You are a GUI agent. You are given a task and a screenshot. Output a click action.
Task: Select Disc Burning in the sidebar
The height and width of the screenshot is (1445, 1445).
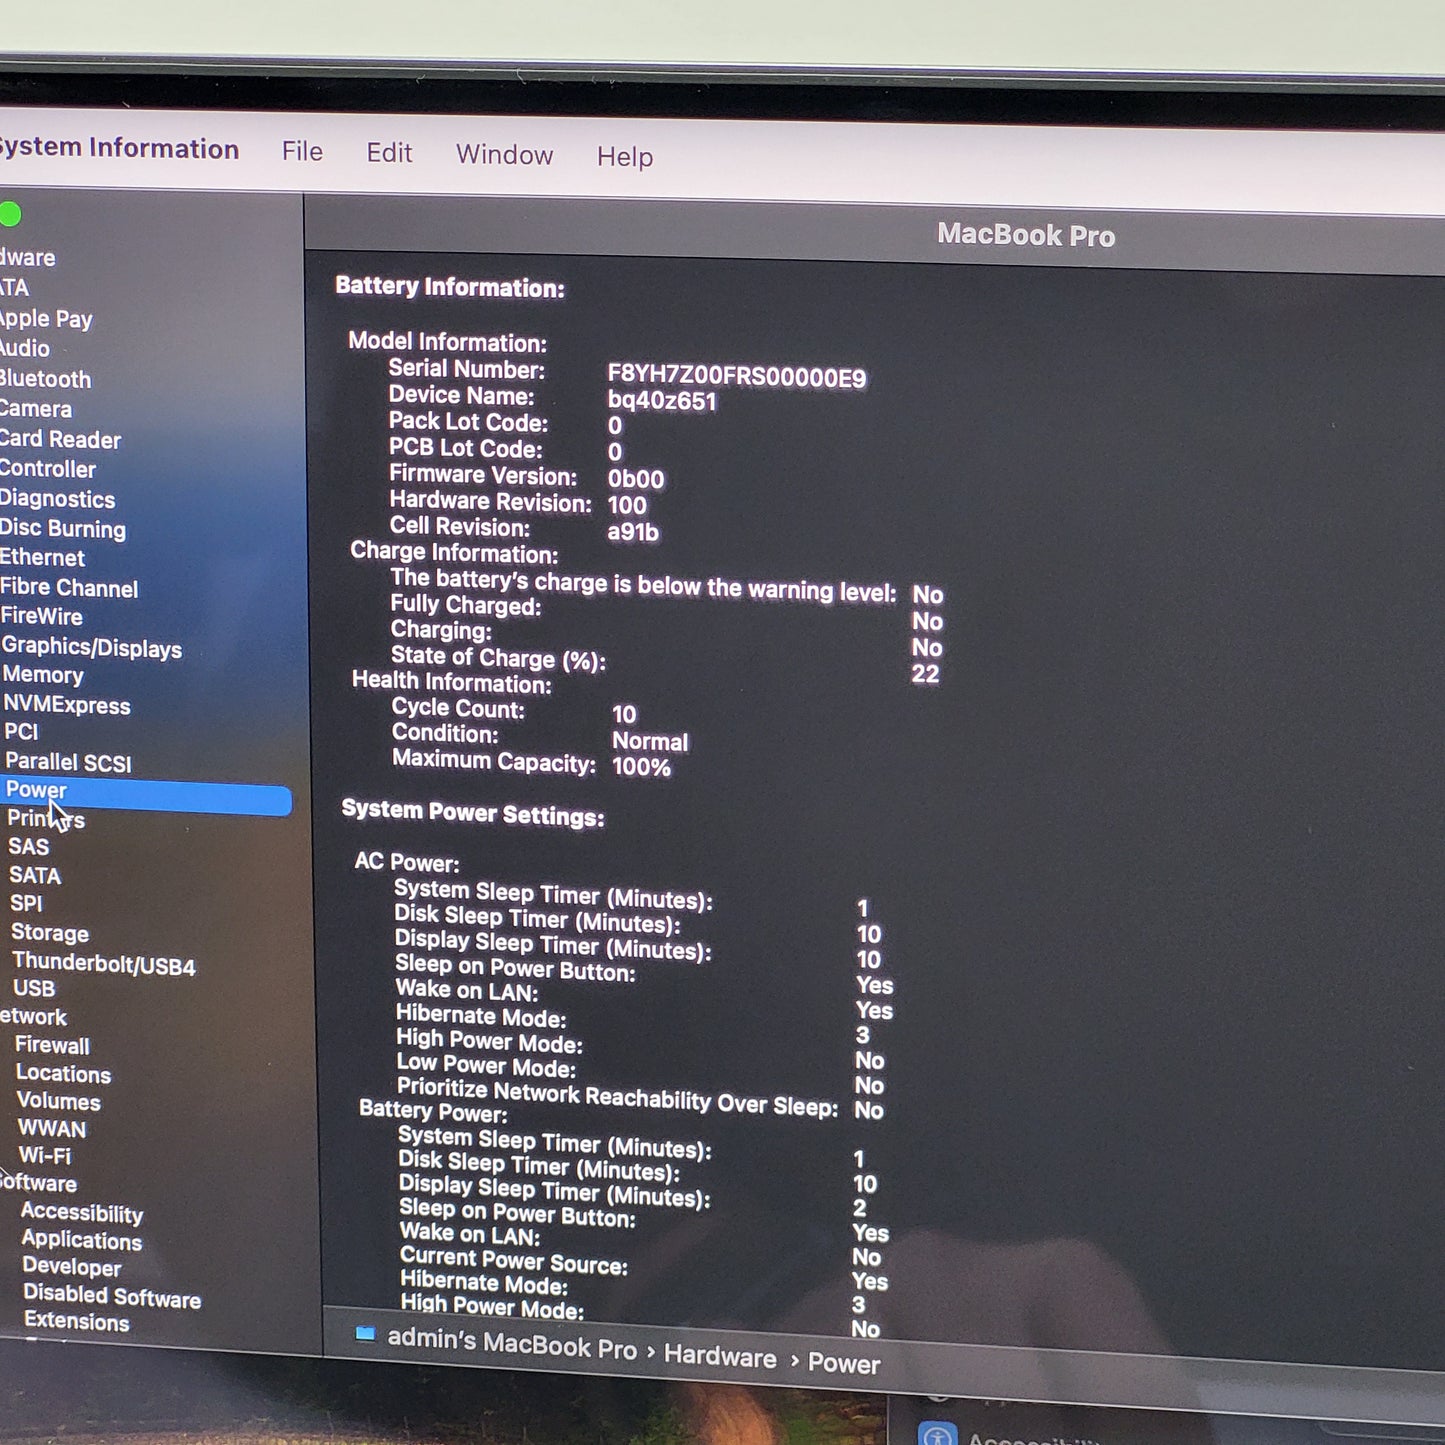click(63, 529)
